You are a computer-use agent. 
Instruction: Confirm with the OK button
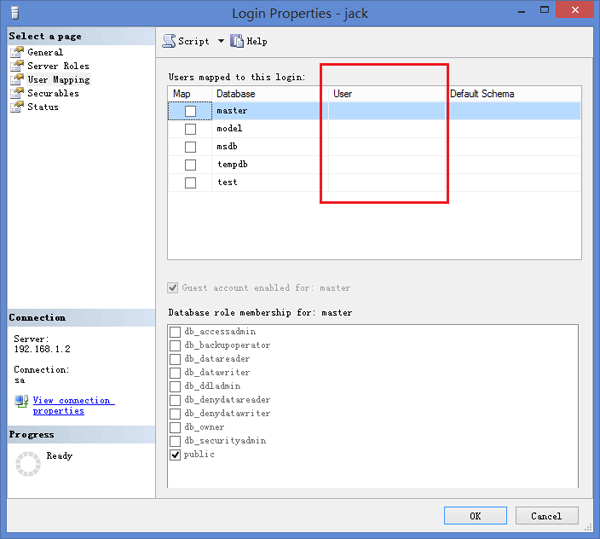pos(475,516)
